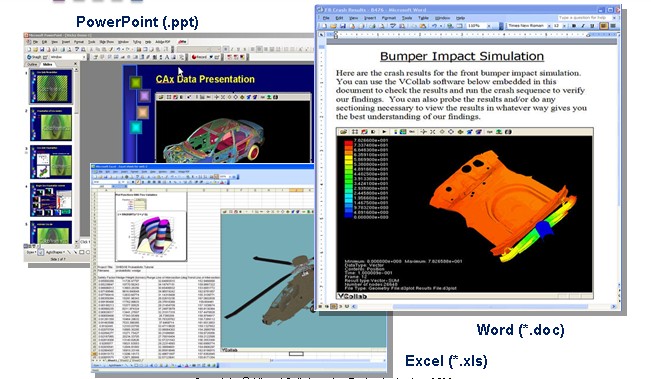Open the zoom percentage dropdown in Word
The image size is (651, 379).
[489, 26]
